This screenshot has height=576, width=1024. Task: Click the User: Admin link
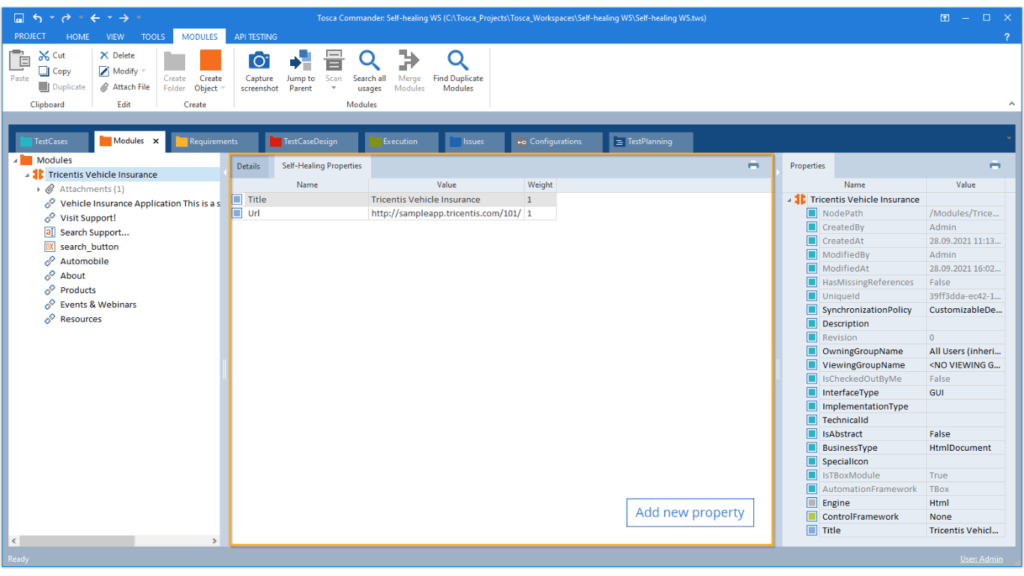tap(981, 559)
